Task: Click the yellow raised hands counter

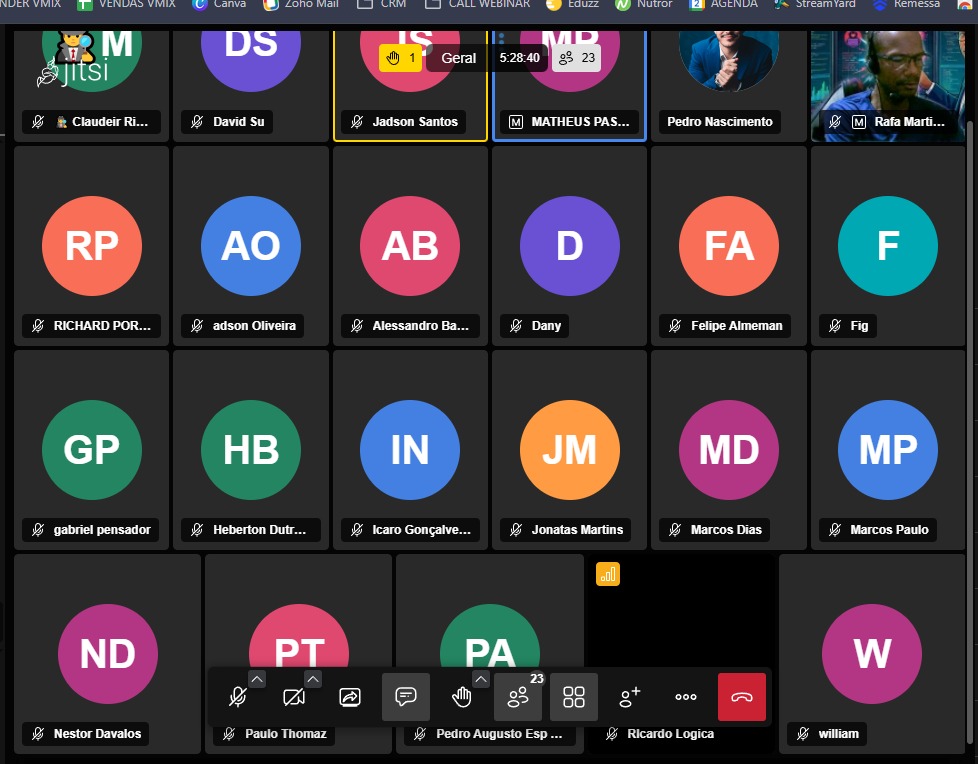Action: pyautogui.click(x=401, y=58)
